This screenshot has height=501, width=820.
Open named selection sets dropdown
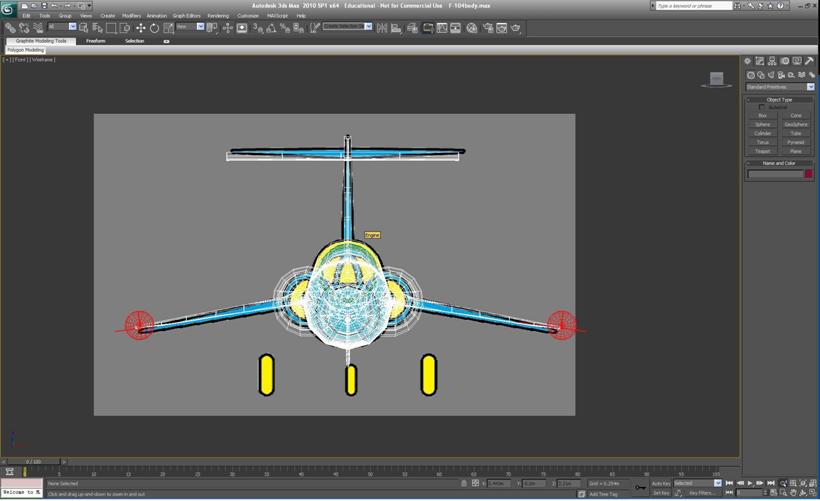tap(347, 26)
